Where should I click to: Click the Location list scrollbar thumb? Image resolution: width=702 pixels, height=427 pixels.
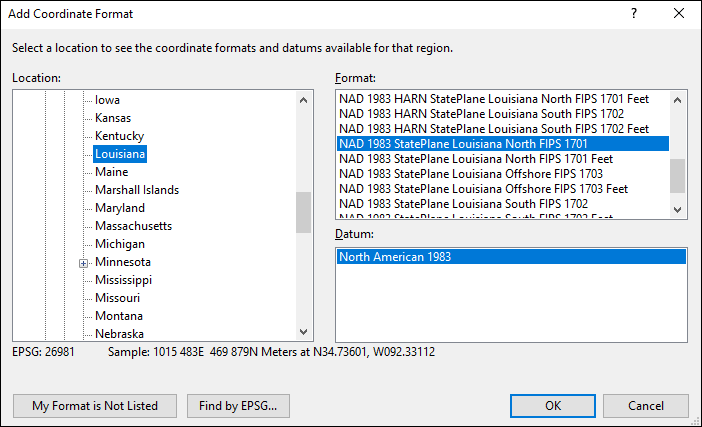point(304,213)
